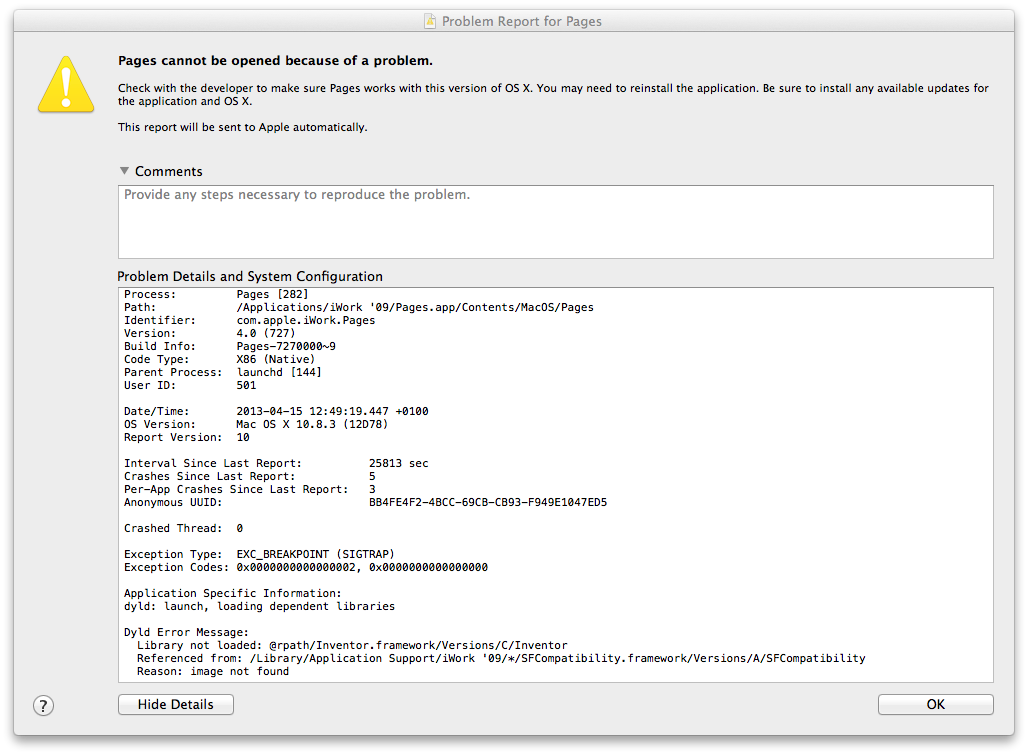Click the 'Problem Details and System Configuration' label
1028x755 pixels.
pos(250,277)
